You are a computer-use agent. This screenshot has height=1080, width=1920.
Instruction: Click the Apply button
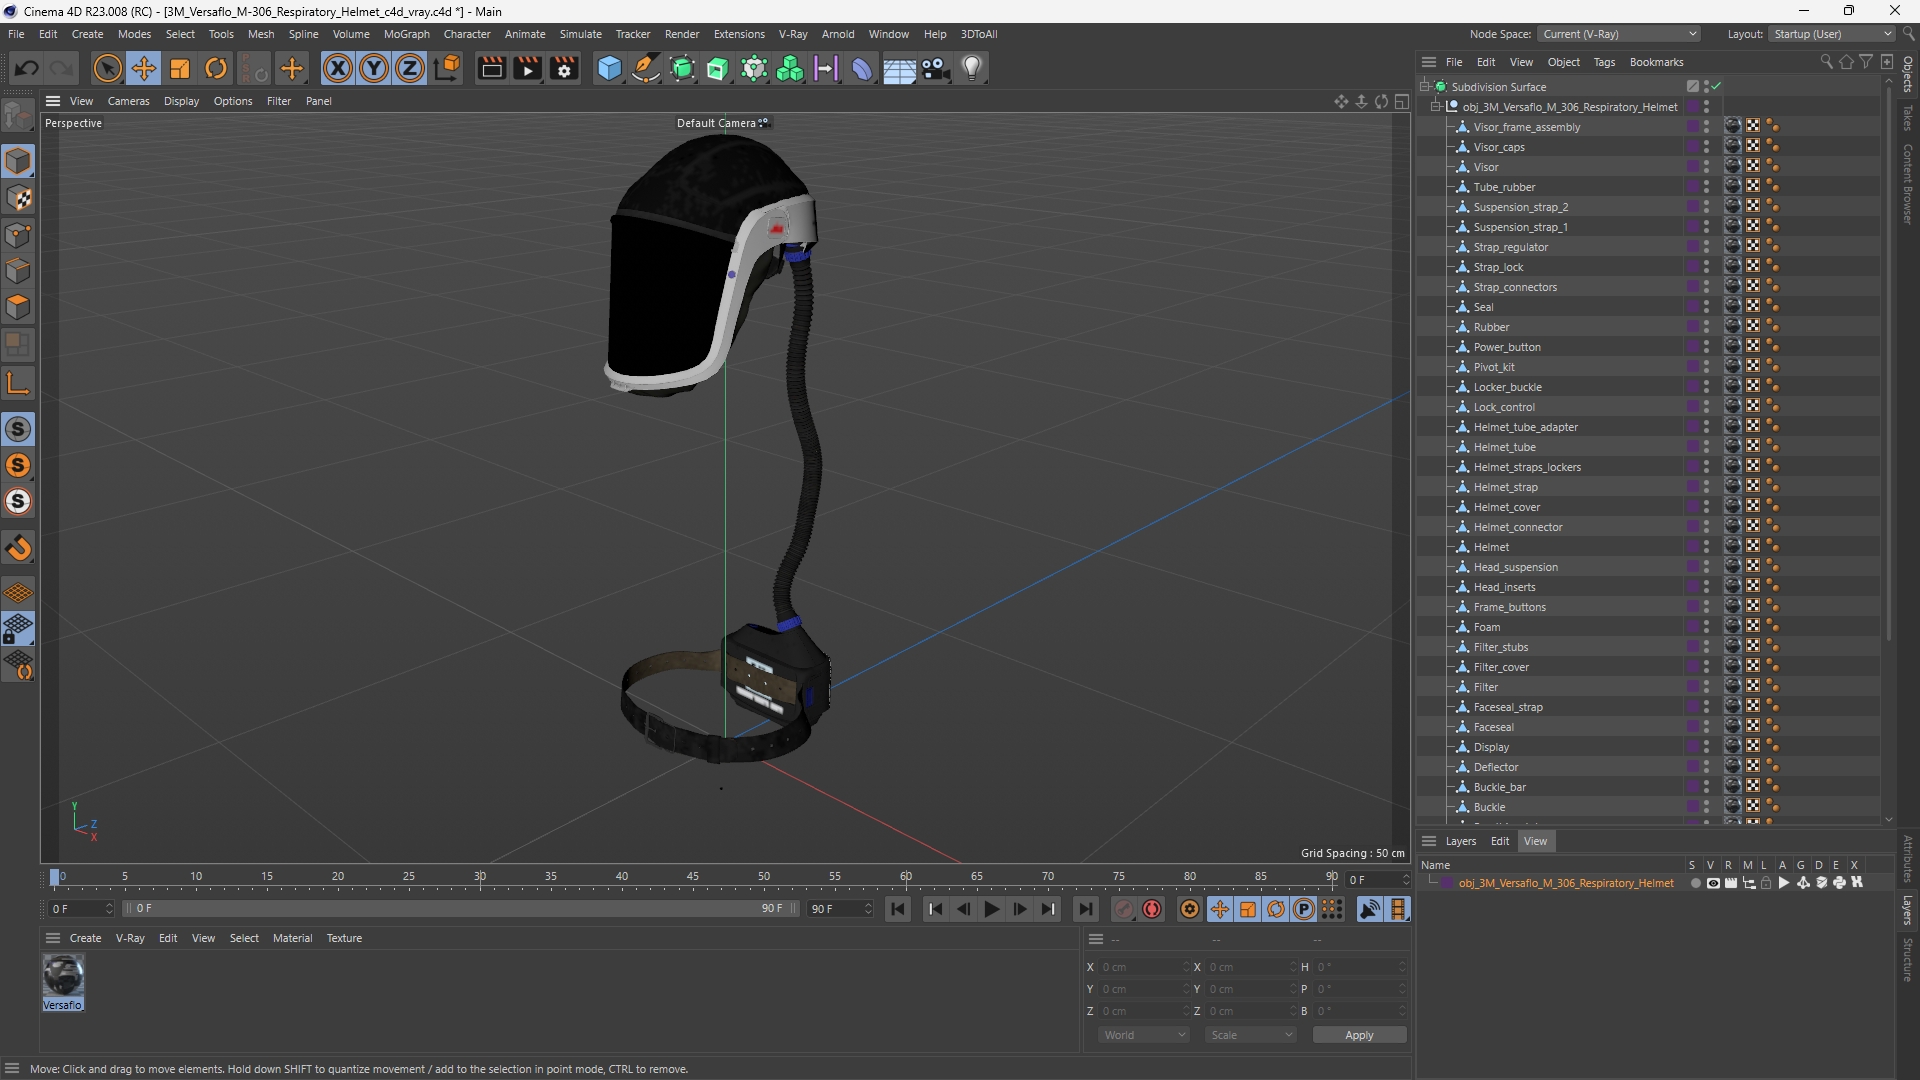pyautogui.click(x=1359, y=1035)
